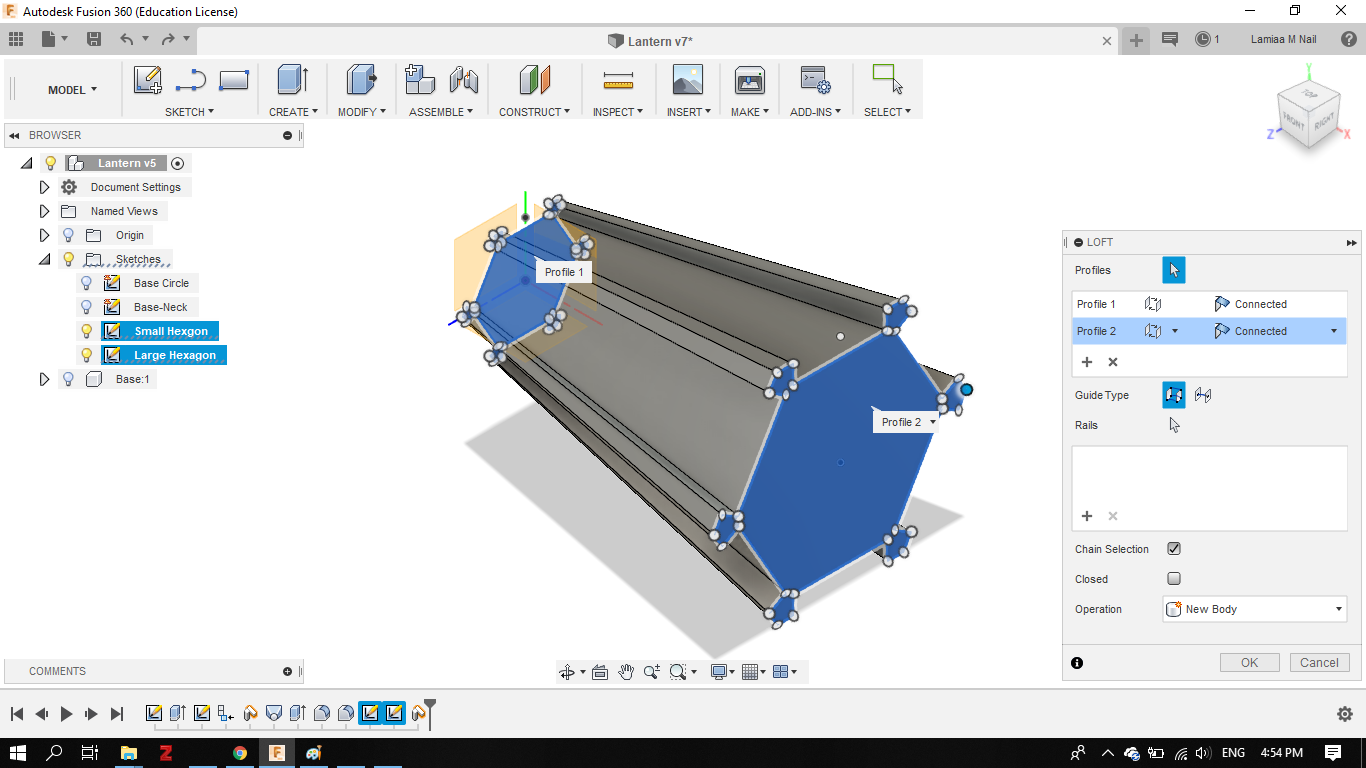
Task: Open the CREATE menu
Action: click(293, 112)
